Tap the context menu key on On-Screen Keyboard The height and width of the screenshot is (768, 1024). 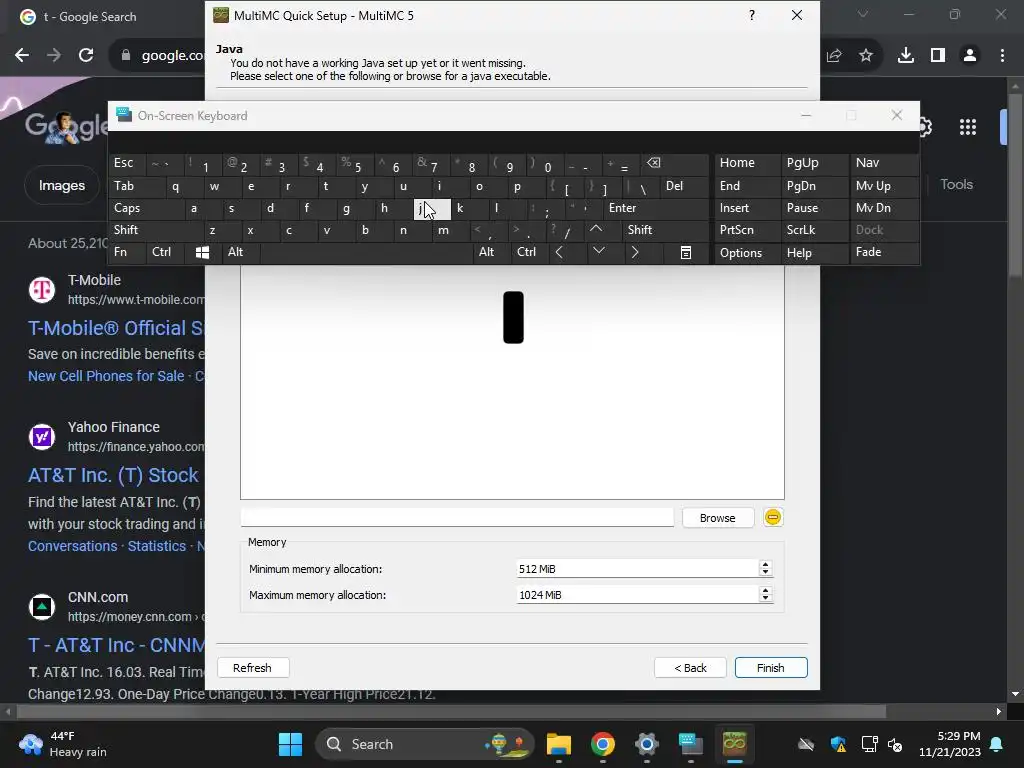(x=685, y=252)
